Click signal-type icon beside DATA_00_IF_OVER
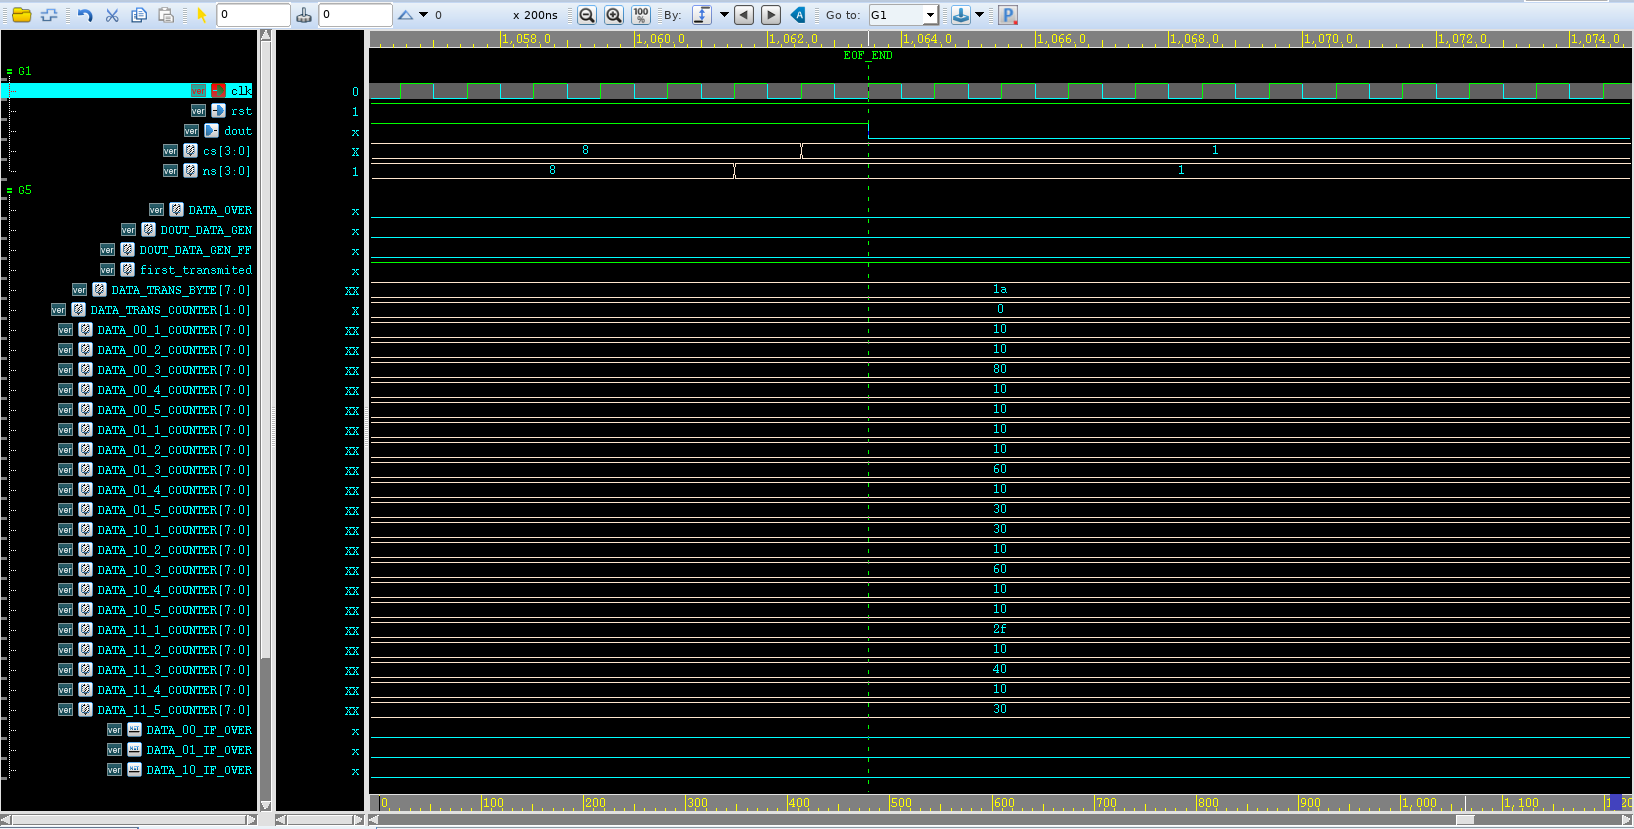 134,730
